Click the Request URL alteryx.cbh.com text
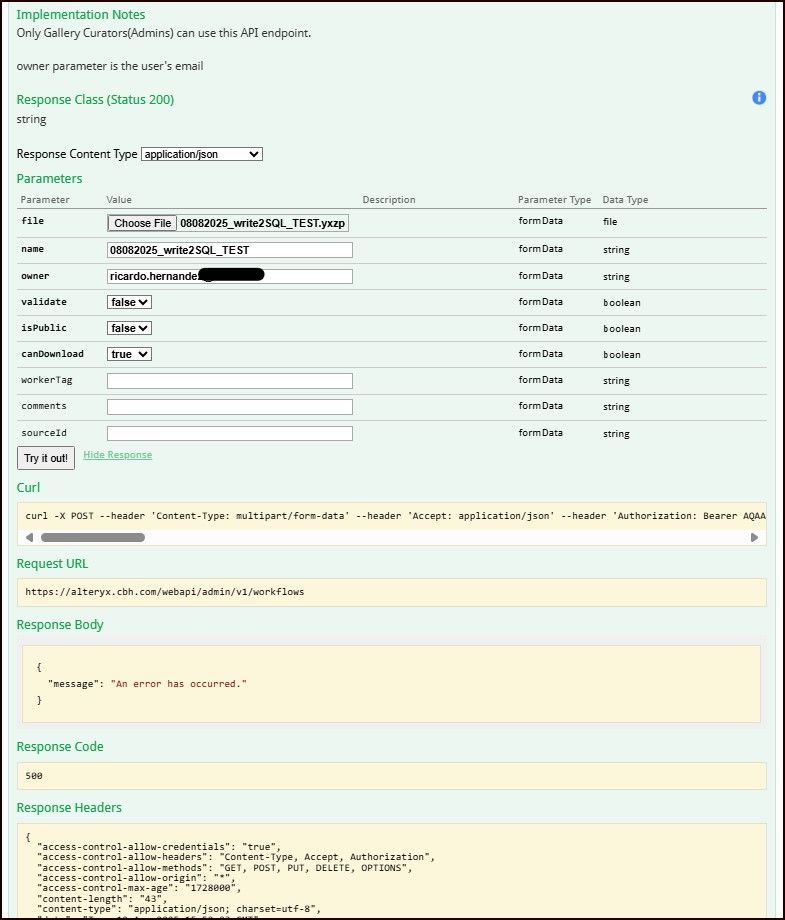Image resolution: width=785 pixels, height=920 pixels. [x=165, y=591]
